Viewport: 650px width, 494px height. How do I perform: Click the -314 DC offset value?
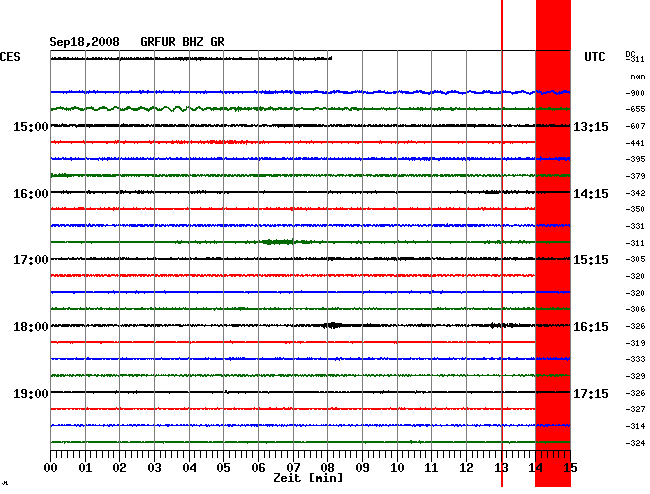[635, 426]
